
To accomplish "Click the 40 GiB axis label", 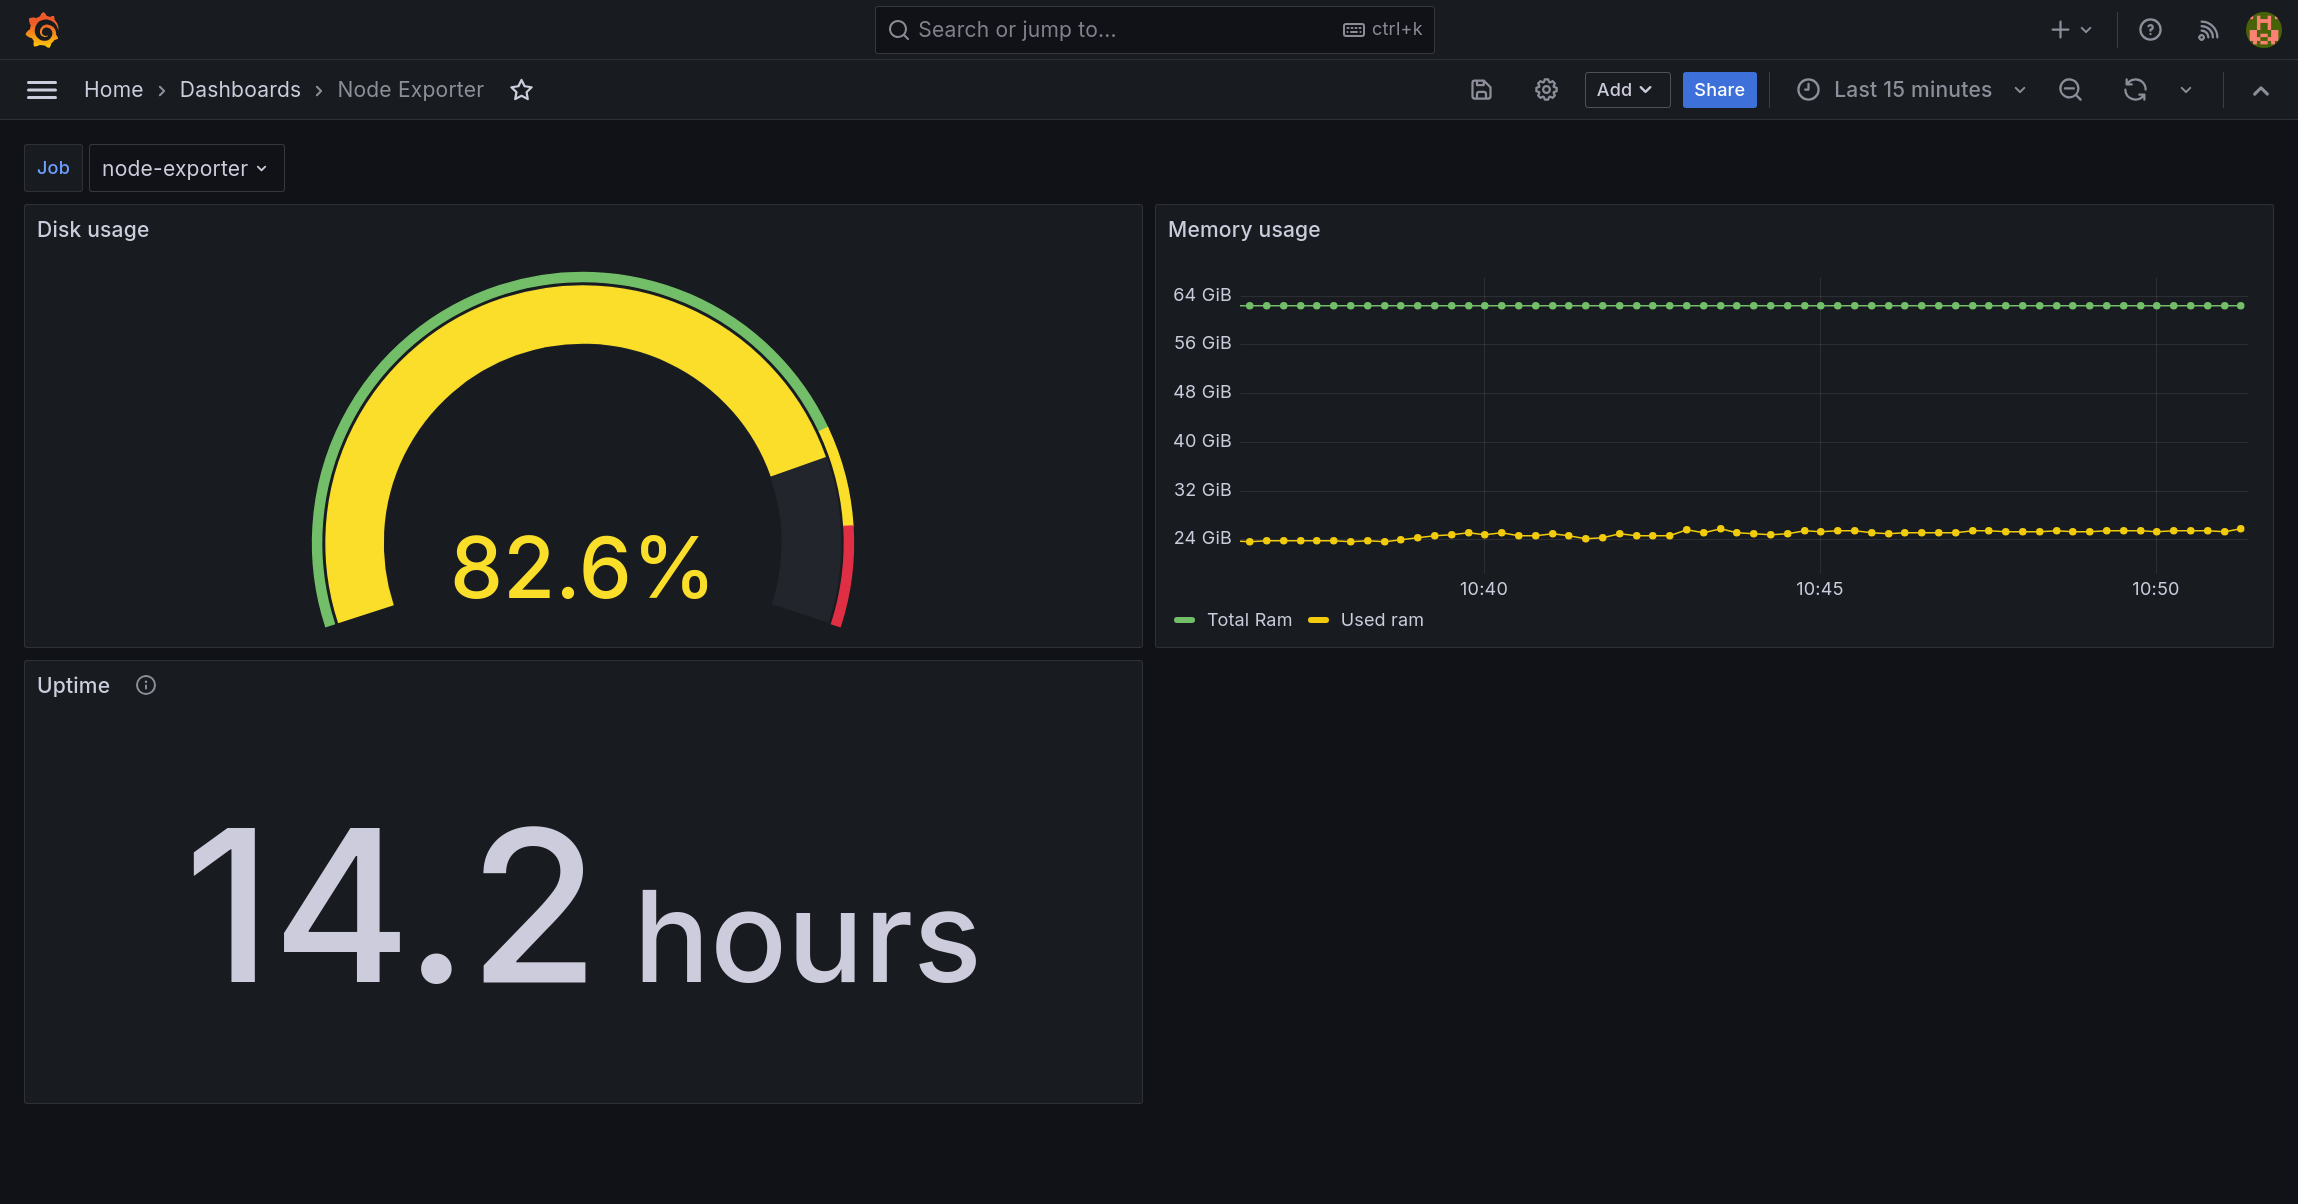I will point(1202,441).
